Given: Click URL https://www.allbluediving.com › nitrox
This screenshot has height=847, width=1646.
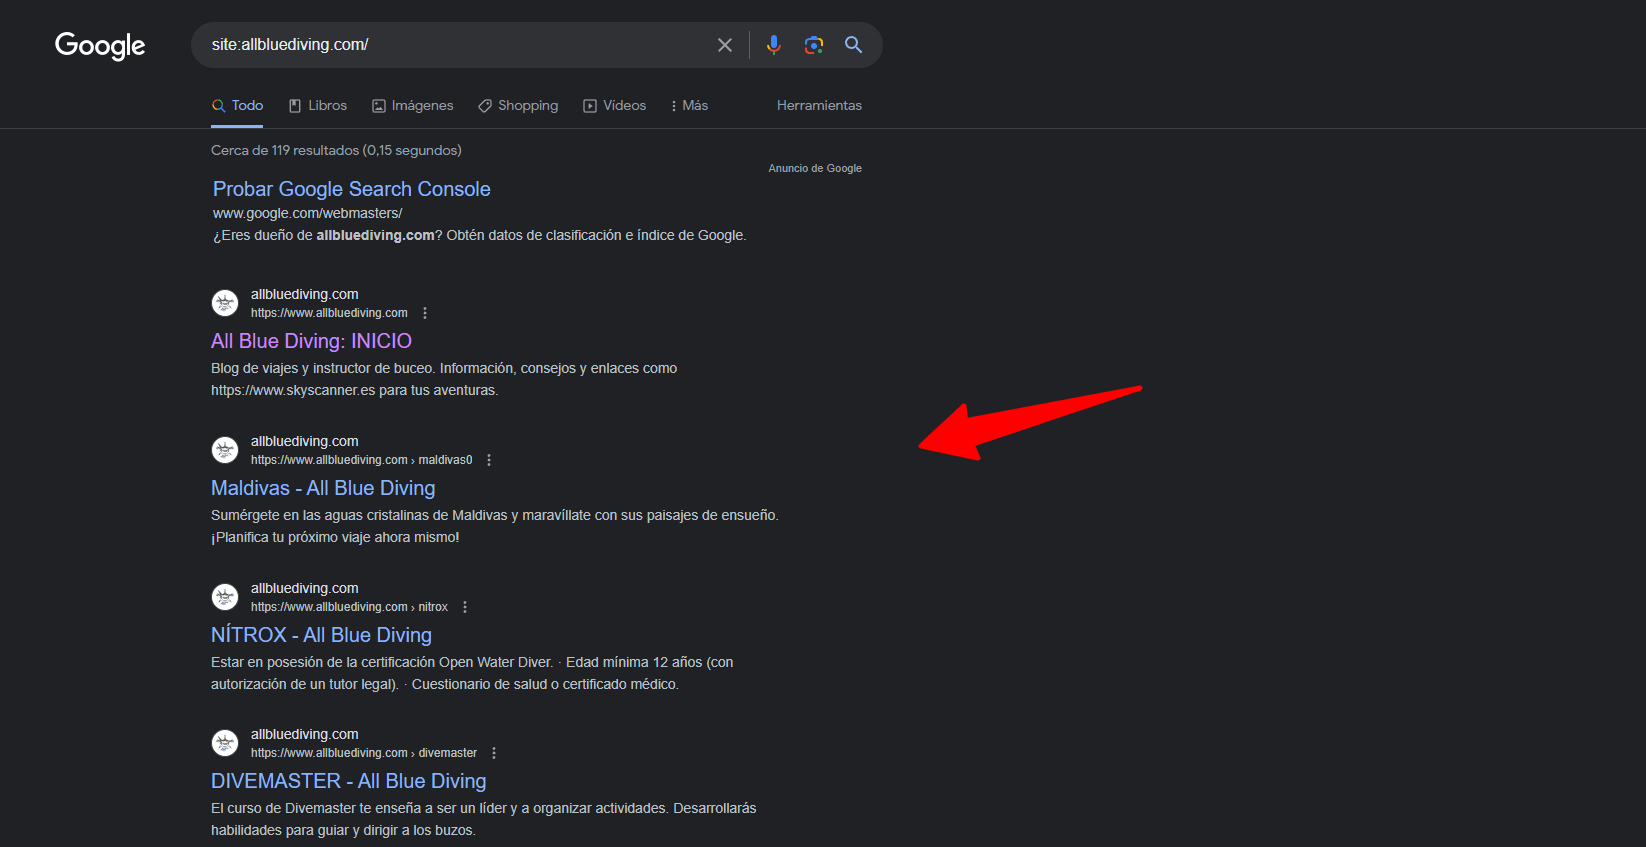Looking at the screenshot, I should coord(349,607).
